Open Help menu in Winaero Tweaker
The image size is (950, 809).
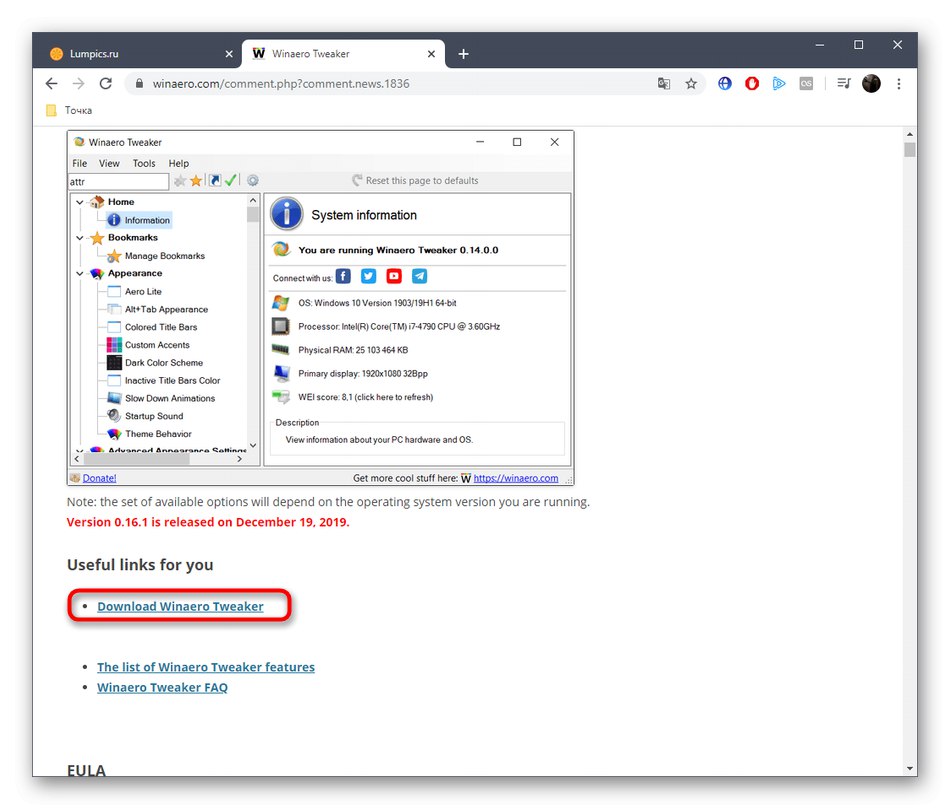pos(179,163)
